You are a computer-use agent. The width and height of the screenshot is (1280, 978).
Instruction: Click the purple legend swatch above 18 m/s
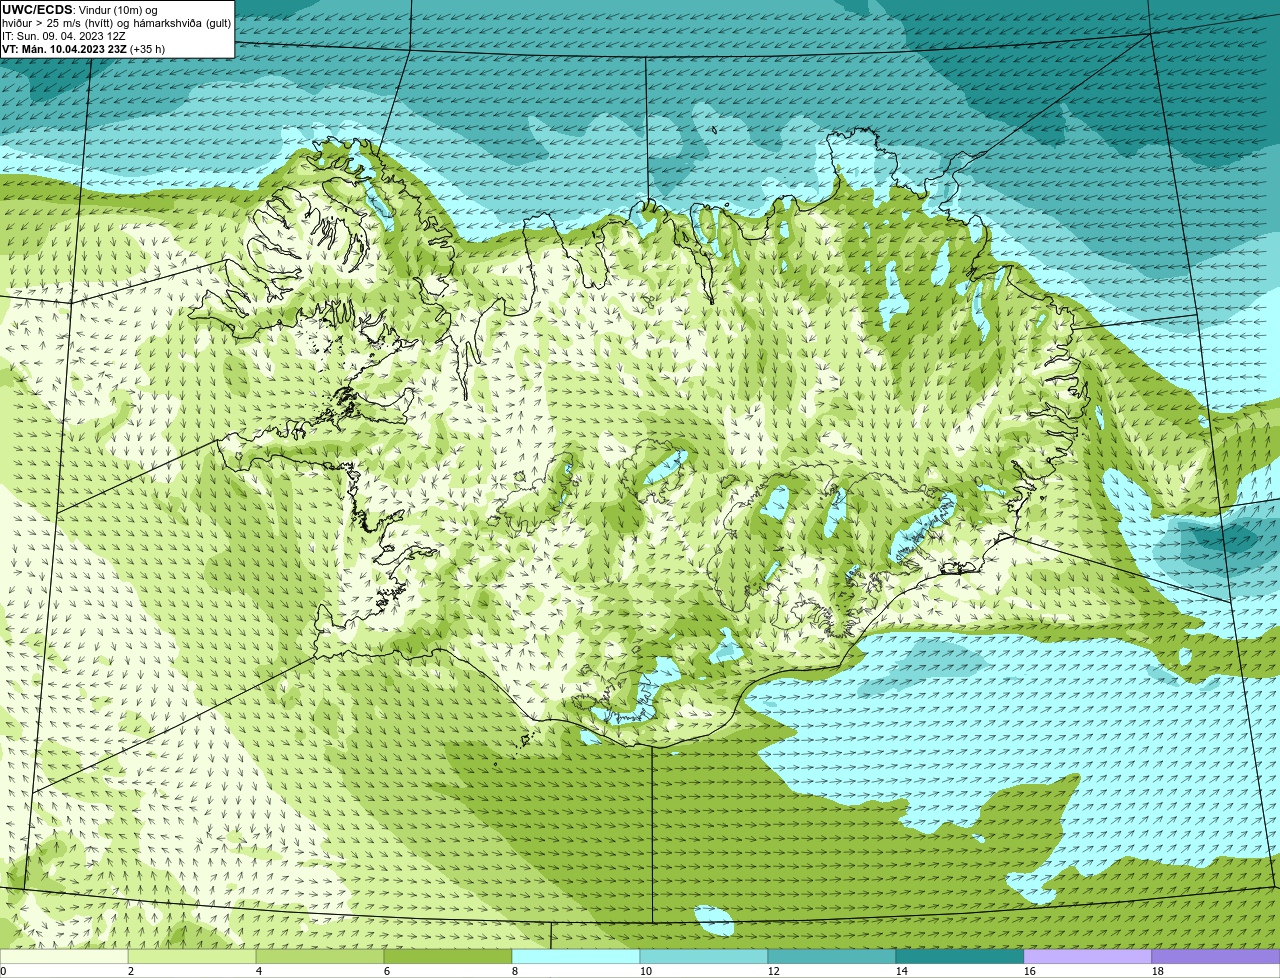coord(1216,956)
